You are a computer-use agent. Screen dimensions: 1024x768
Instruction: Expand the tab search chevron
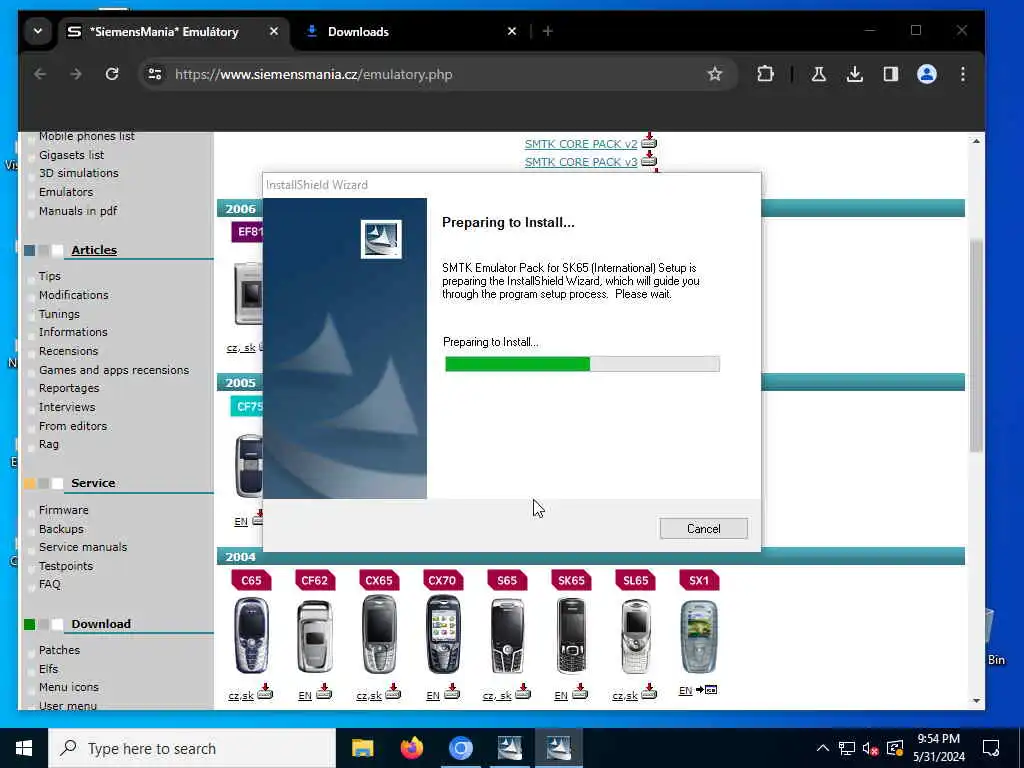tap(38, 31)
